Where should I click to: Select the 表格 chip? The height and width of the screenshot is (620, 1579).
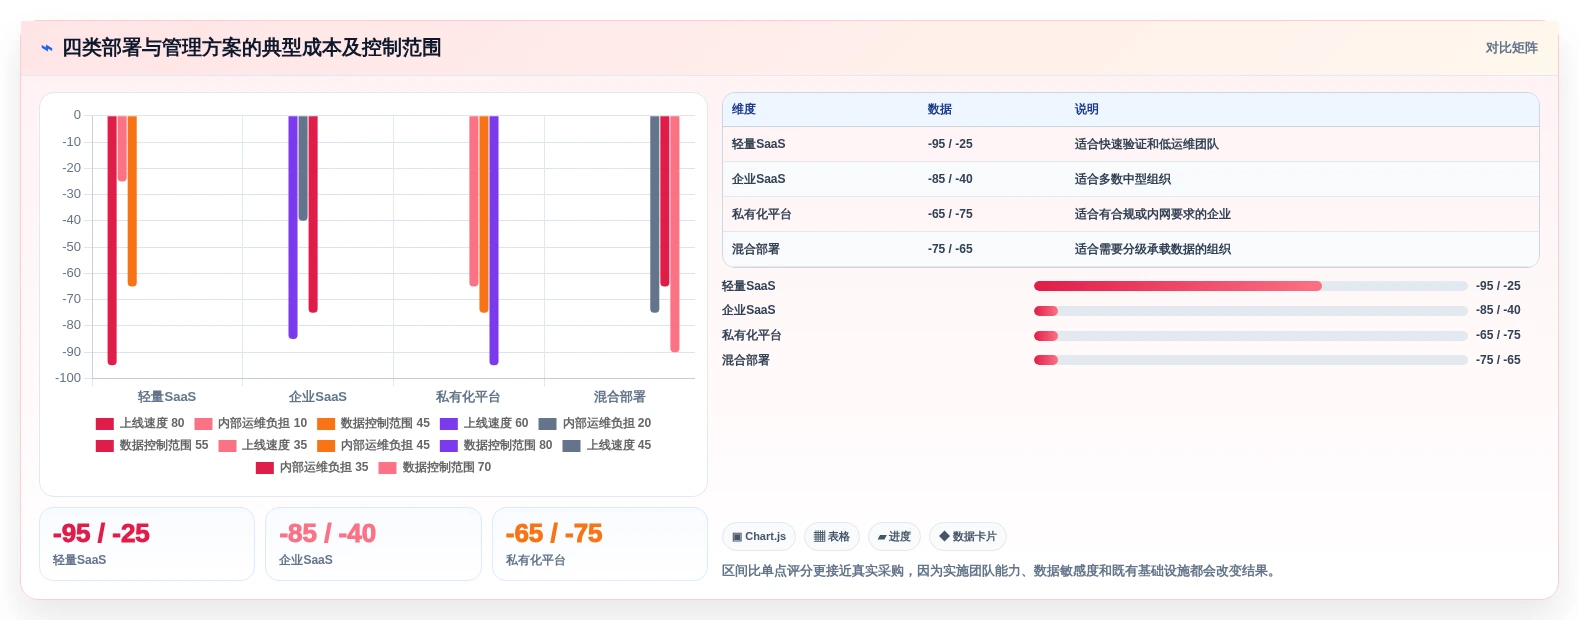(x=832, y=537)
